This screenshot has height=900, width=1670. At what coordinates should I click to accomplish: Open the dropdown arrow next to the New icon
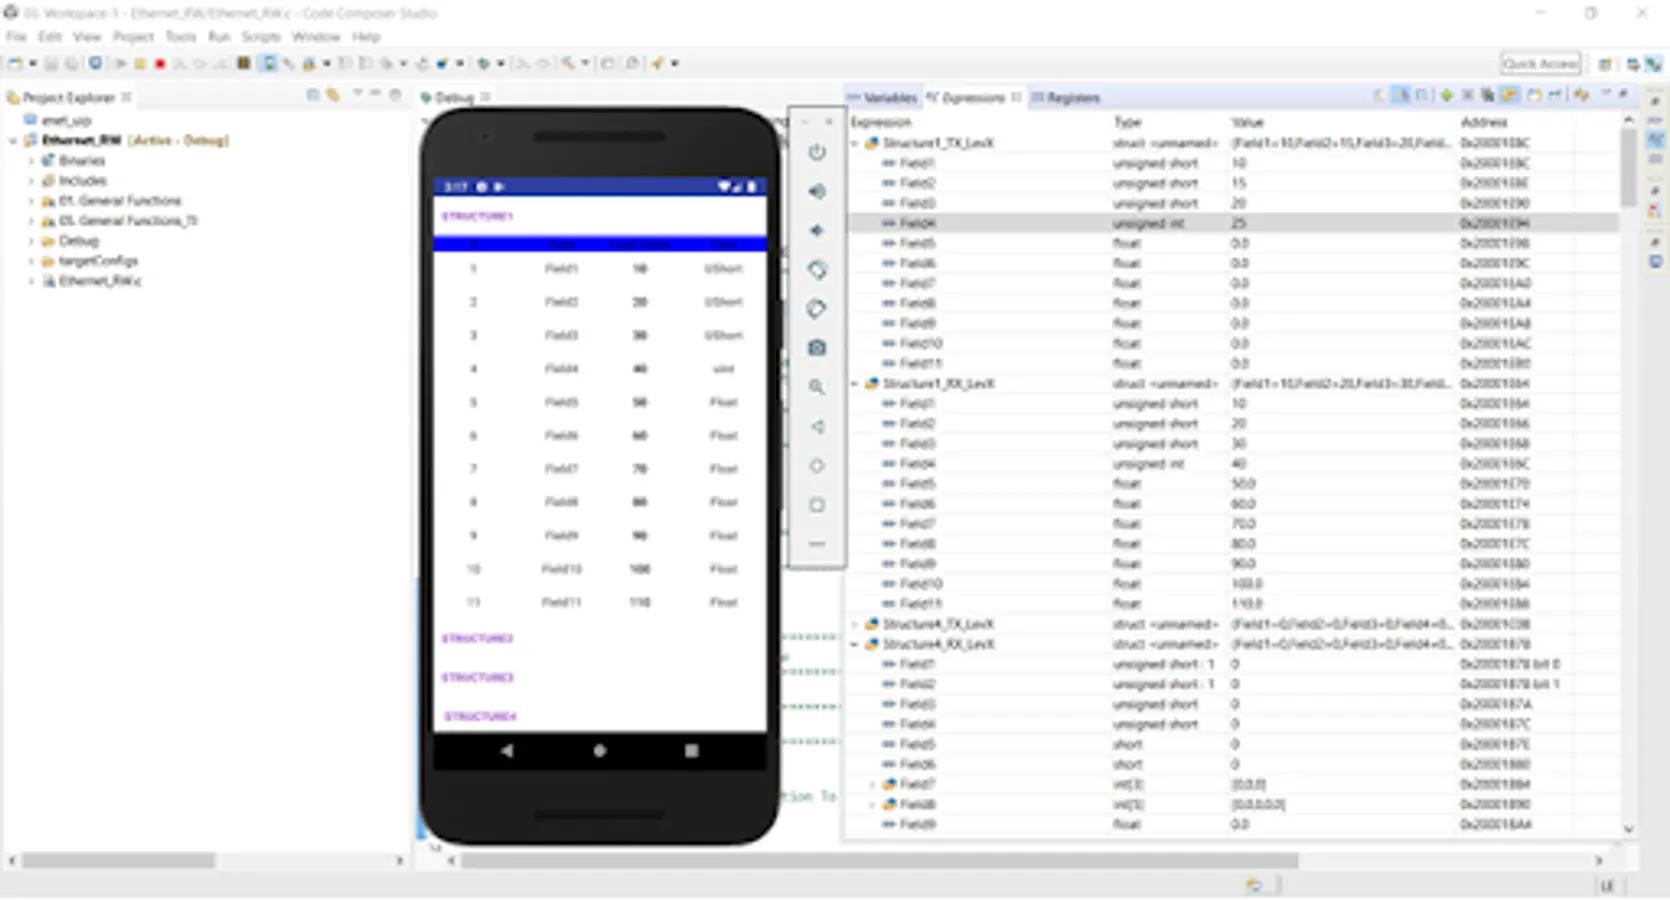[32, 63]
